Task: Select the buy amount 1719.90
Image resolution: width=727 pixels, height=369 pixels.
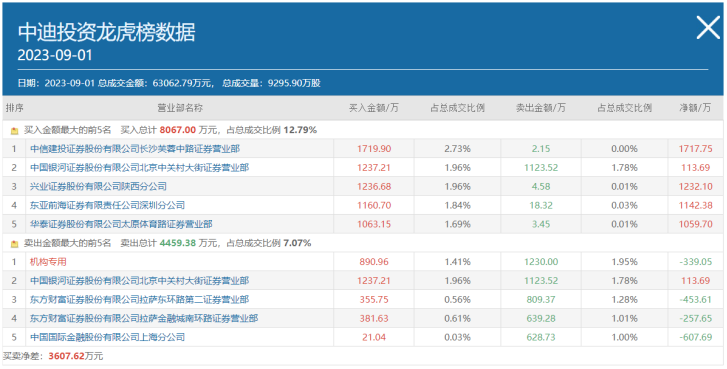Action: (374, 149)
